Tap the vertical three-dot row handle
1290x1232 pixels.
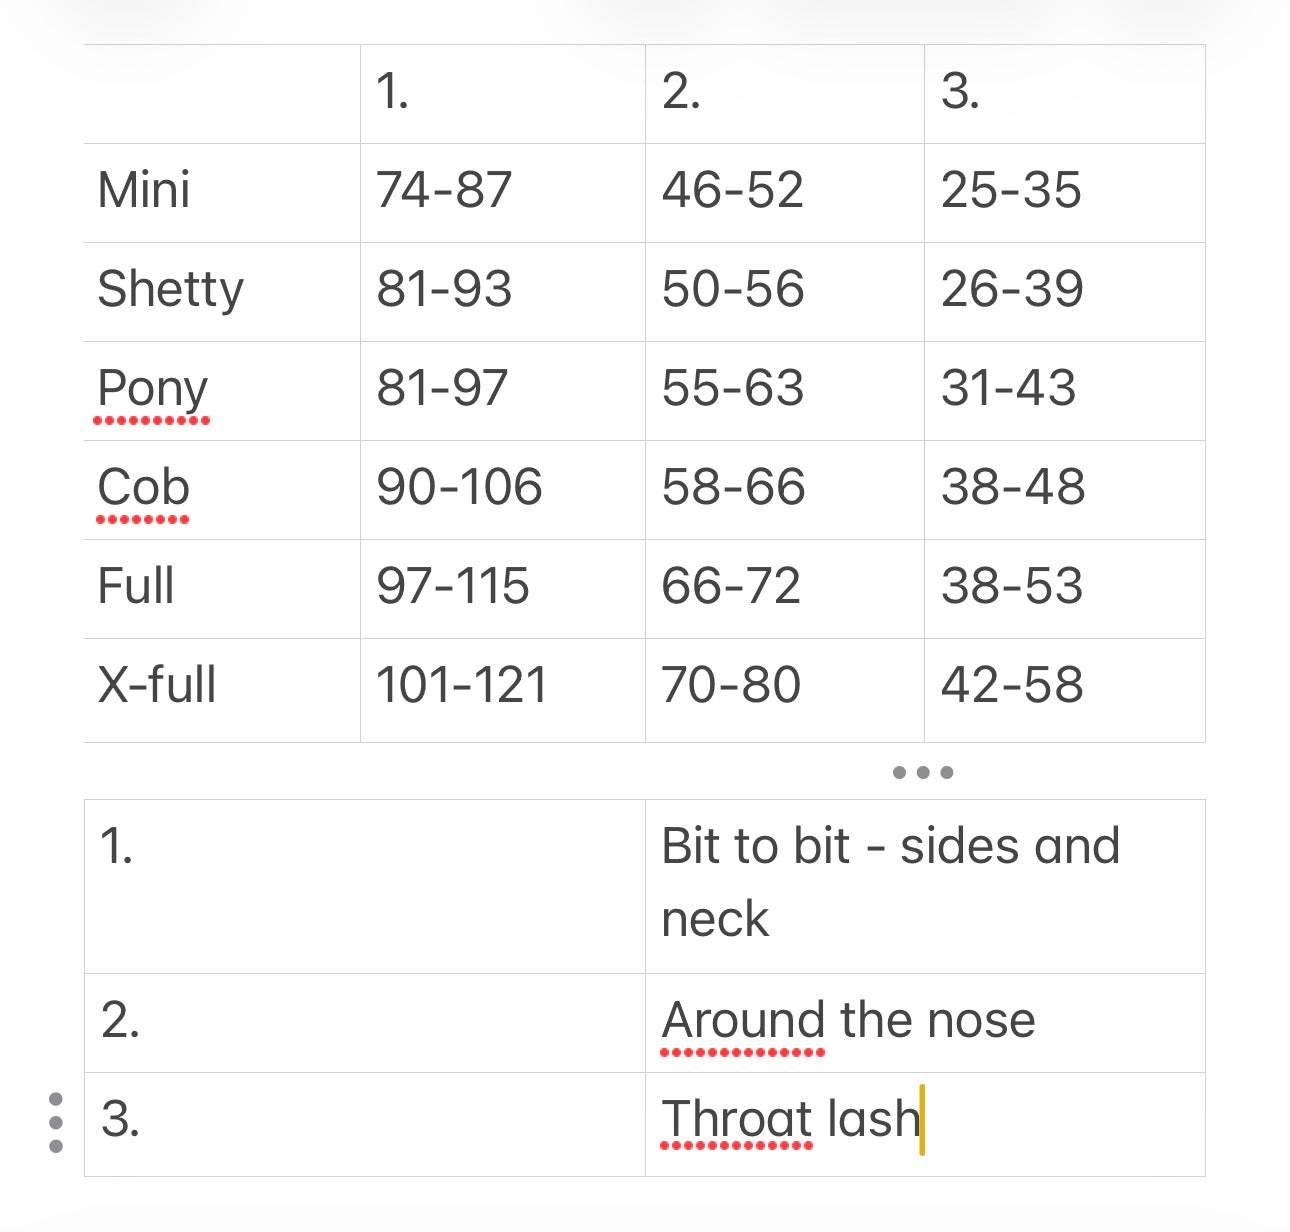click(56, 1122)
